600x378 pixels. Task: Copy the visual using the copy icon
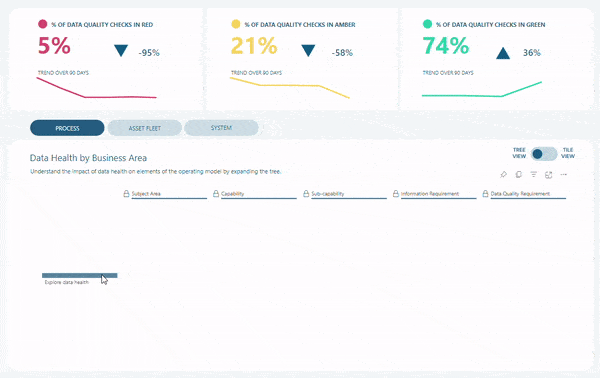click(518, 174)
